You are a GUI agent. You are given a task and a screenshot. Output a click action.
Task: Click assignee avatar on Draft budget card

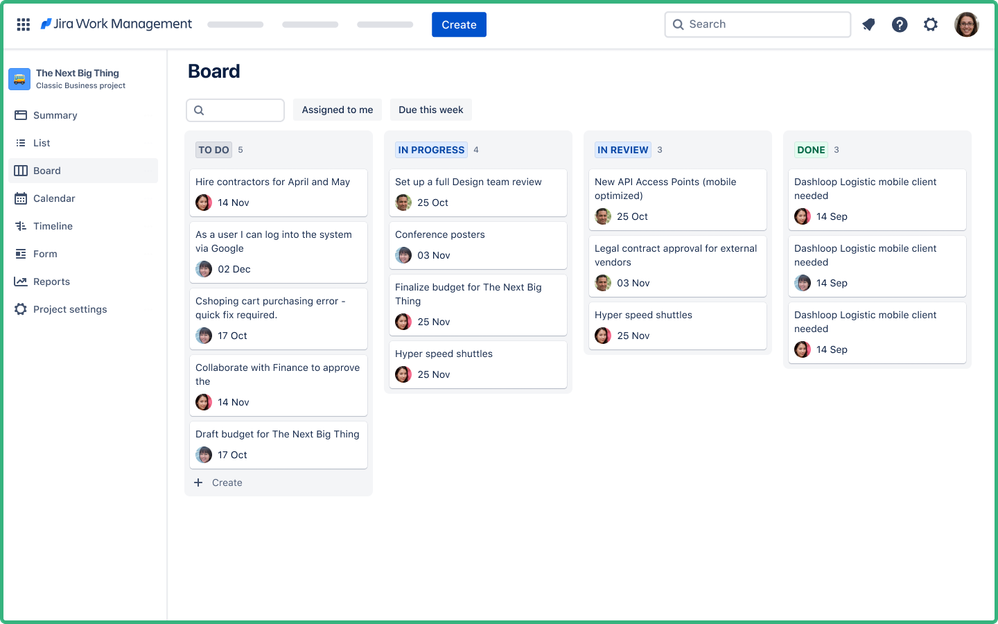204,455
